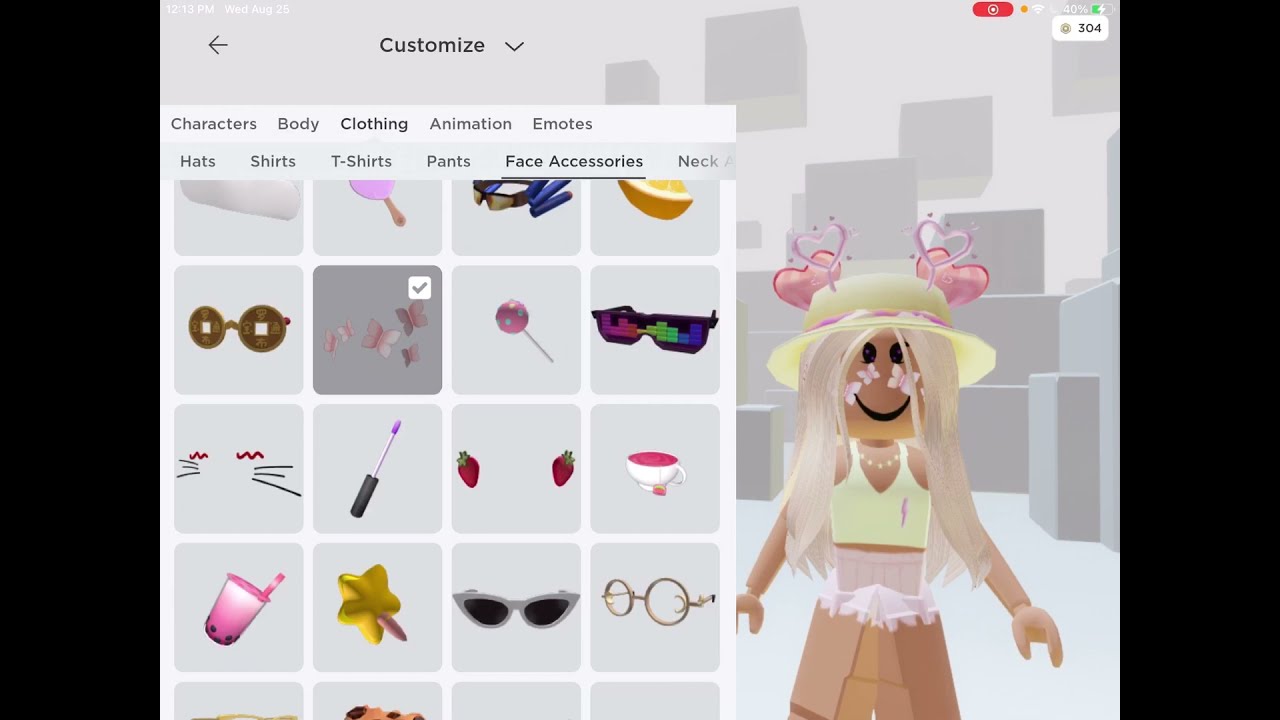Select the Face Accessories category
Screen dimensions: 1280x720
tap(574, 161)
